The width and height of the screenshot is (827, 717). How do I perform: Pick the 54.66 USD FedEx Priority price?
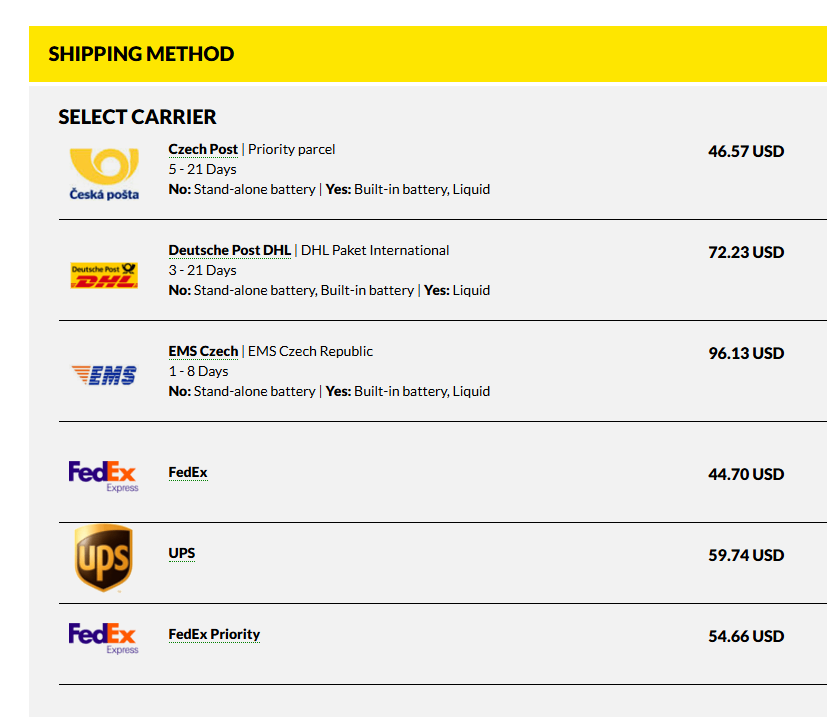pyautogui.click(x=746, y=637)
